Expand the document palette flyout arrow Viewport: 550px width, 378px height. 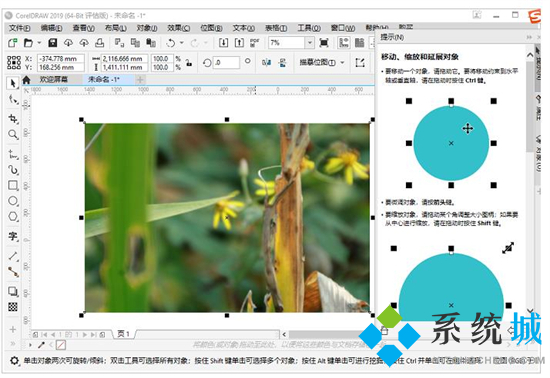[x=31, y=345]
